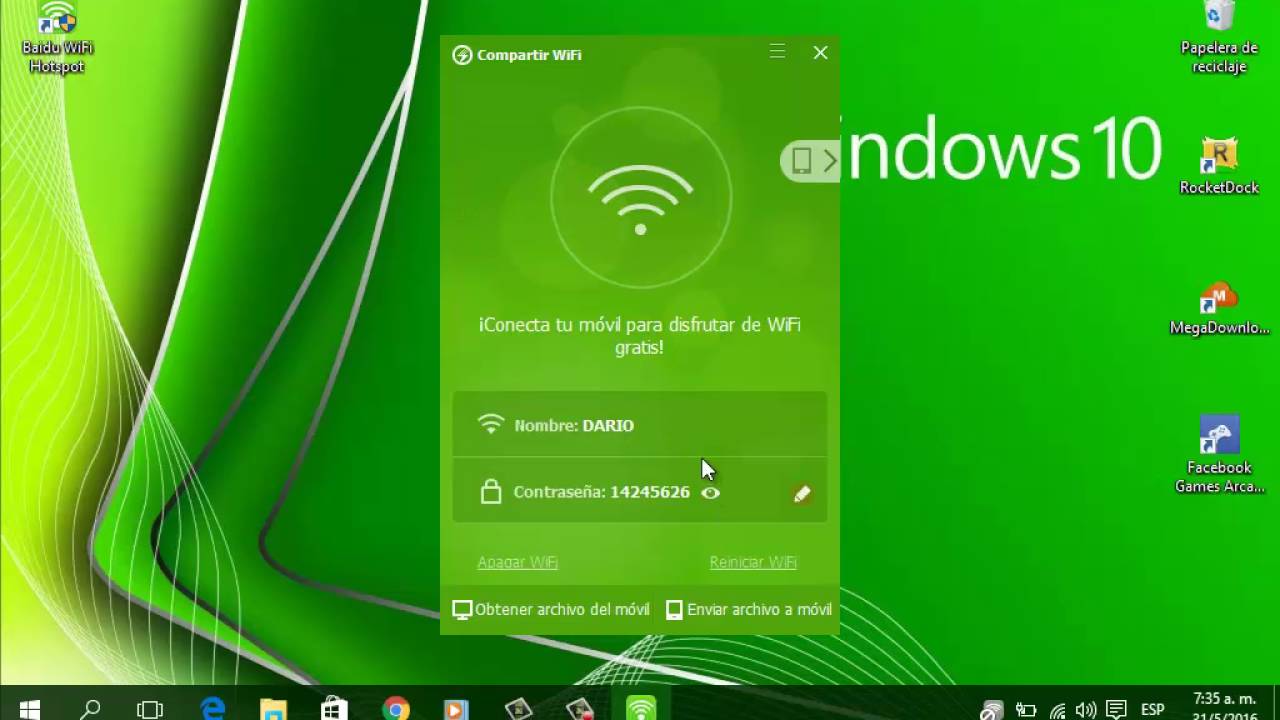This screenshot has width=1280, height=720.
Task: Open Task View on the taskbar
Action: [150, 709]
